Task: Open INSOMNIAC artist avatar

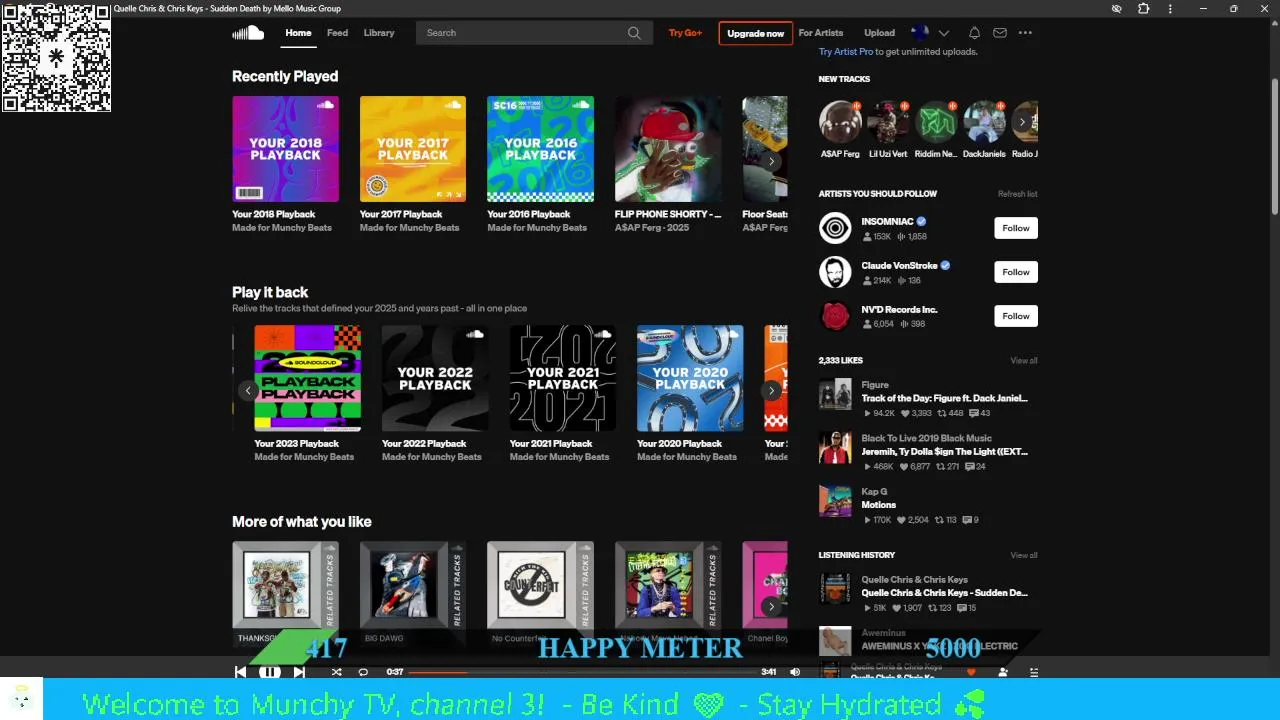Action: click(835, 228)
